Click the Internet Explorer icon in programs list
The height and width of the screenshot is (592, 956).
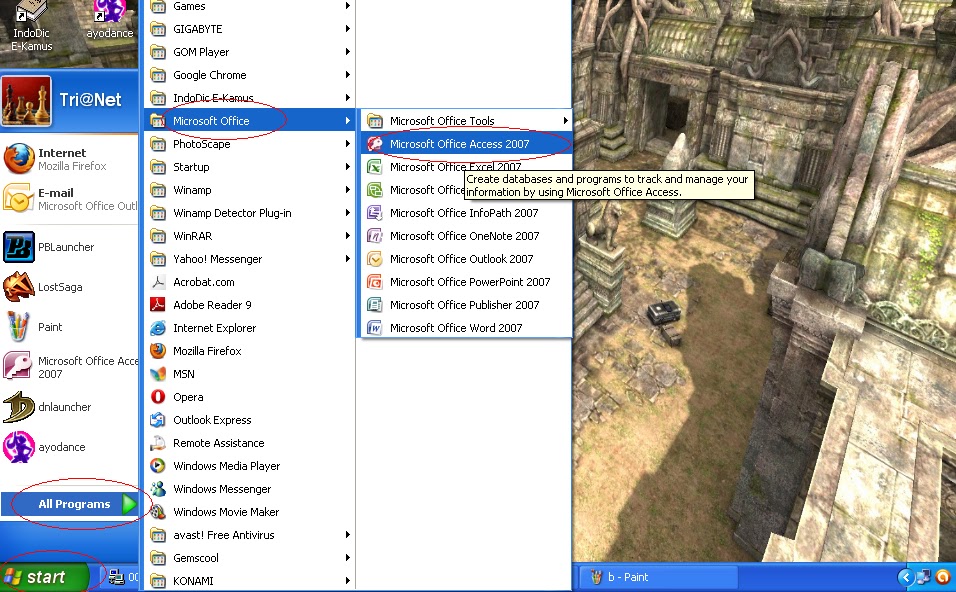(x=158, y=328)
